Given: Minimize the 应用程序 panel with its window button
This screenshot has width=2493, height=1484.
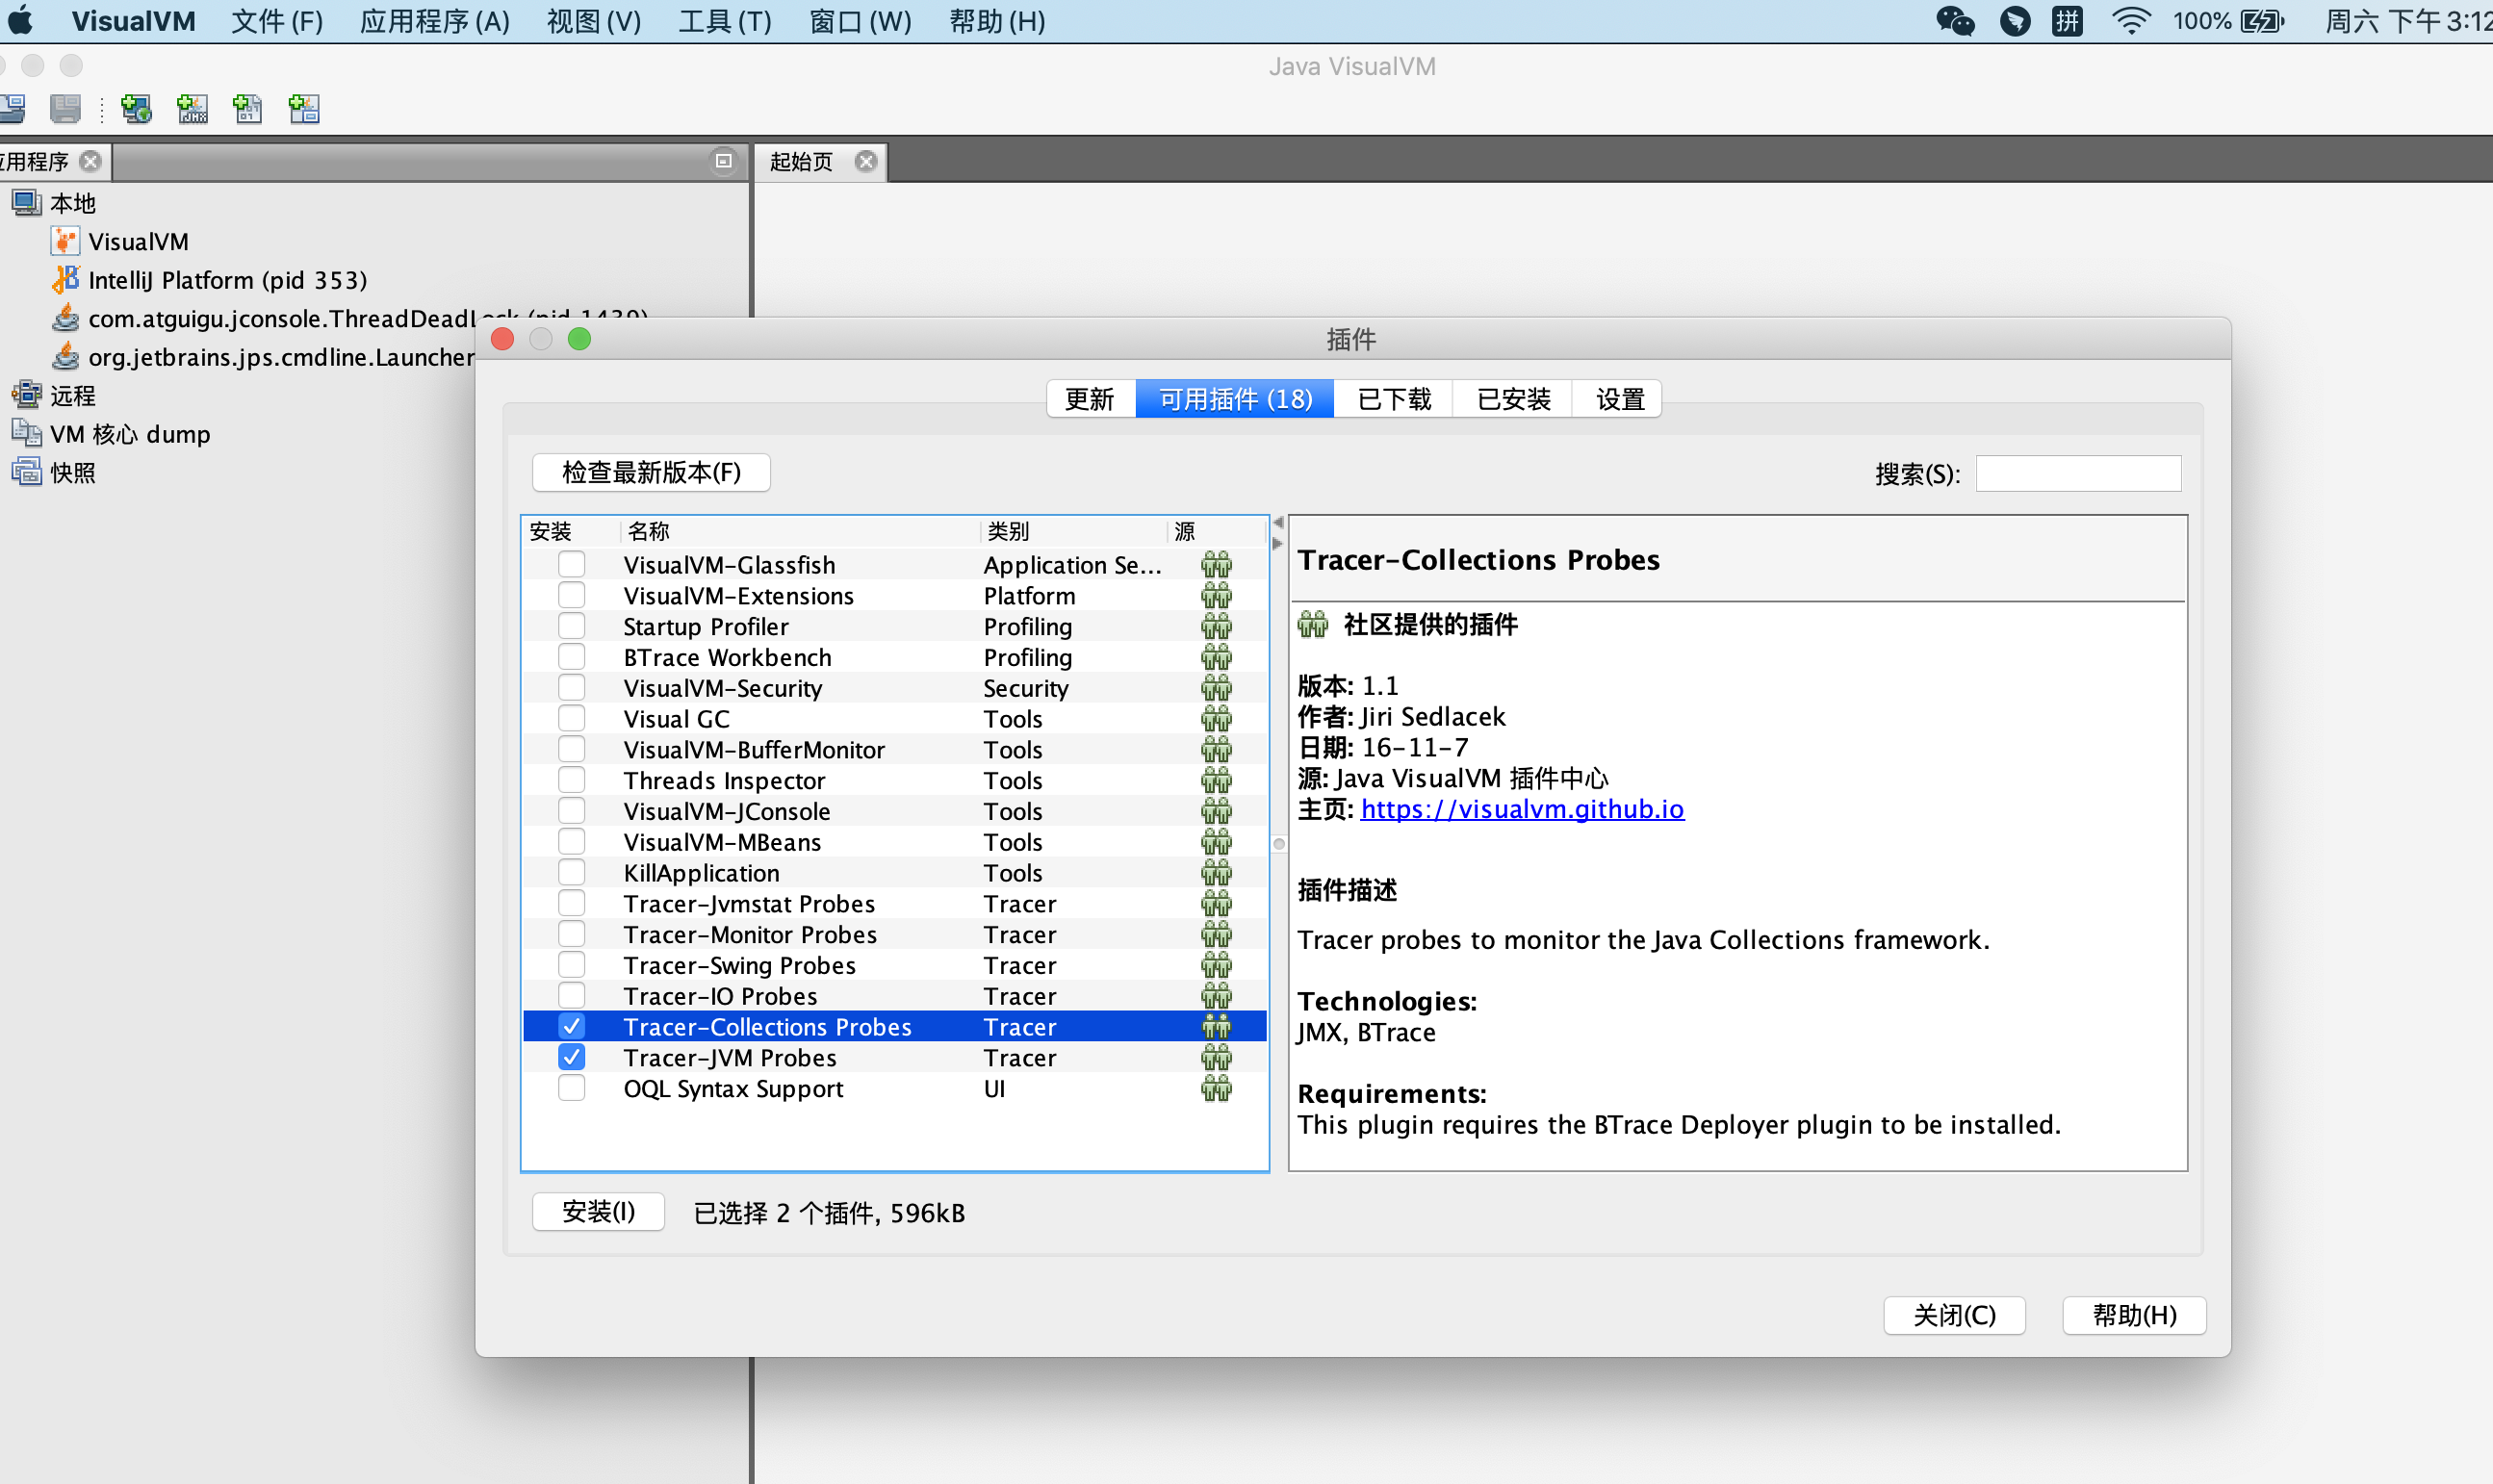Looking at the screenshot, I should click(724, 161).
